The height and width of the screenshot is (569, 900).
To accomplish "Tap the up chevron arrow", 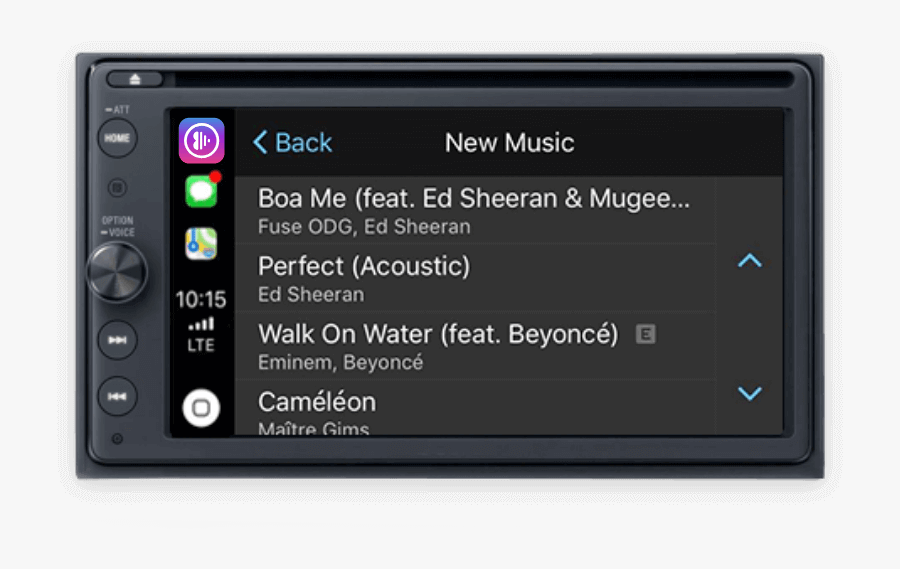I will point(750,261).
